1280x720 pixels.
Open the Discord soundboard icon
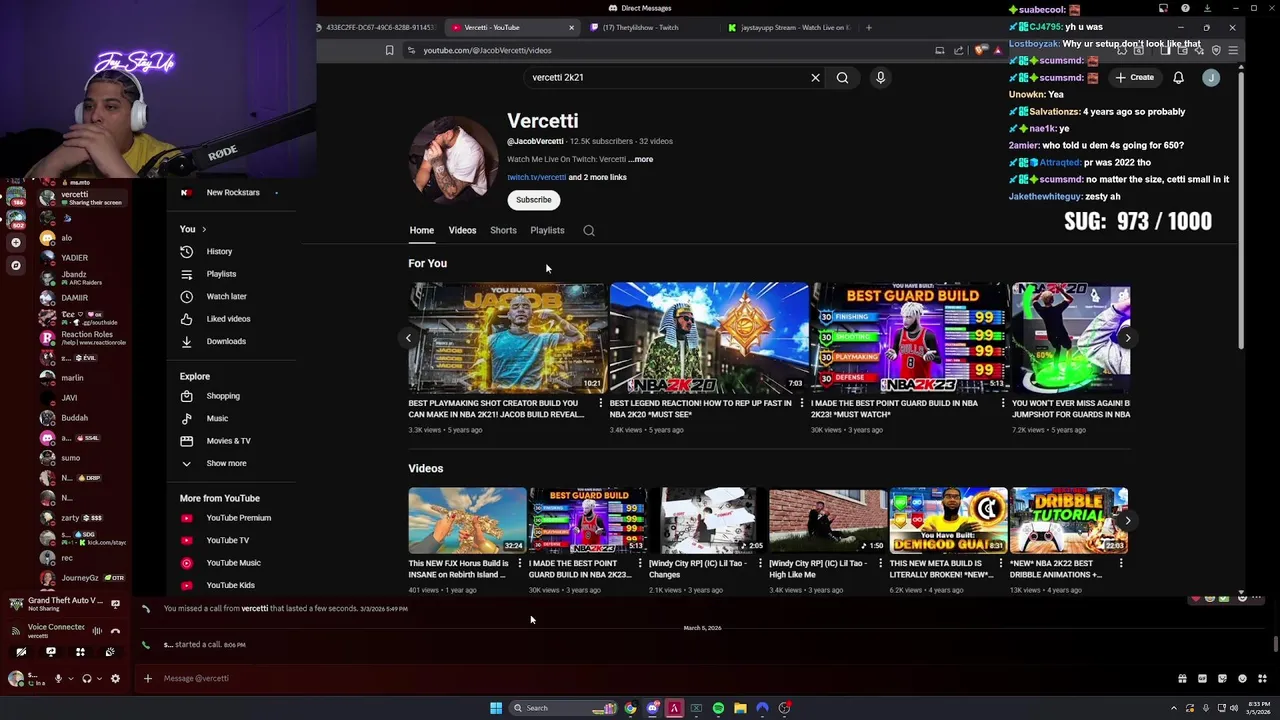click(x=110, y=652)
